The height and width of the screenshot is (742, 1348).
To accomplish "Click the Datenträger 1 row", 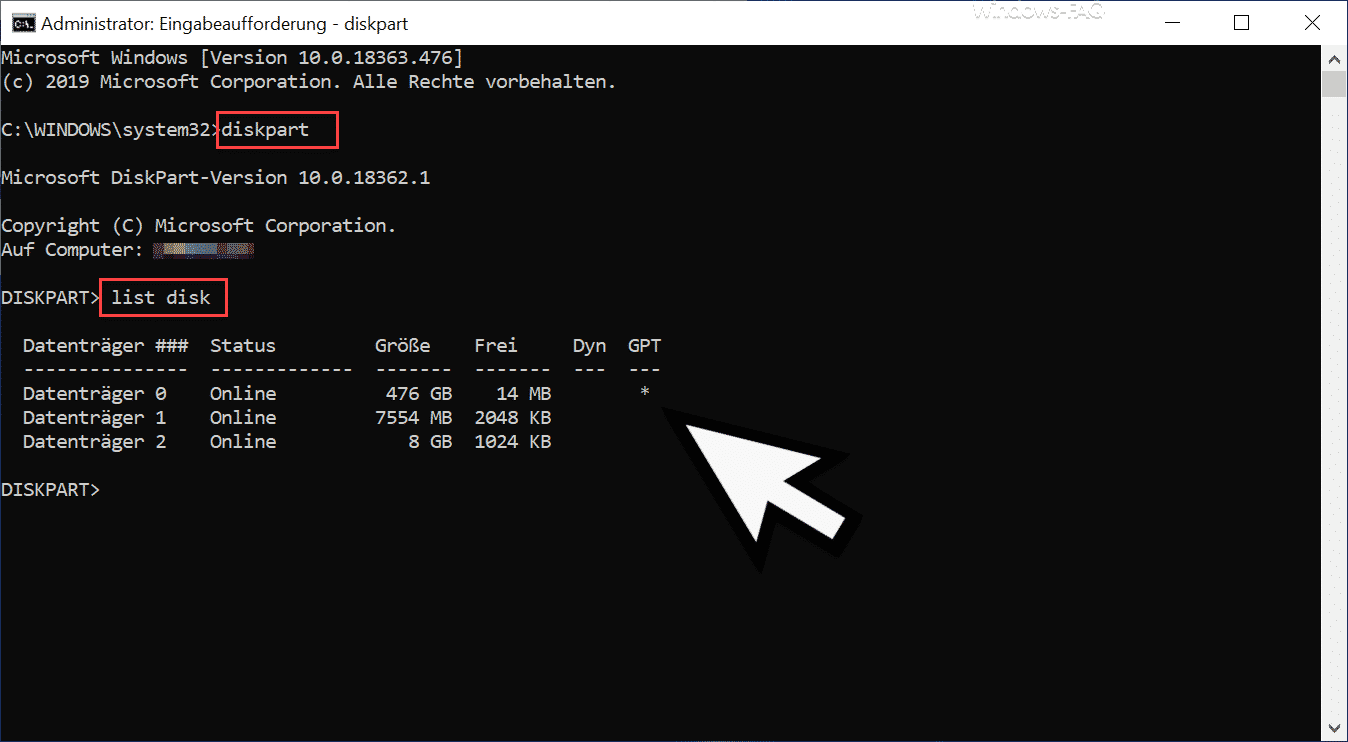I will (x=287, y=417).
